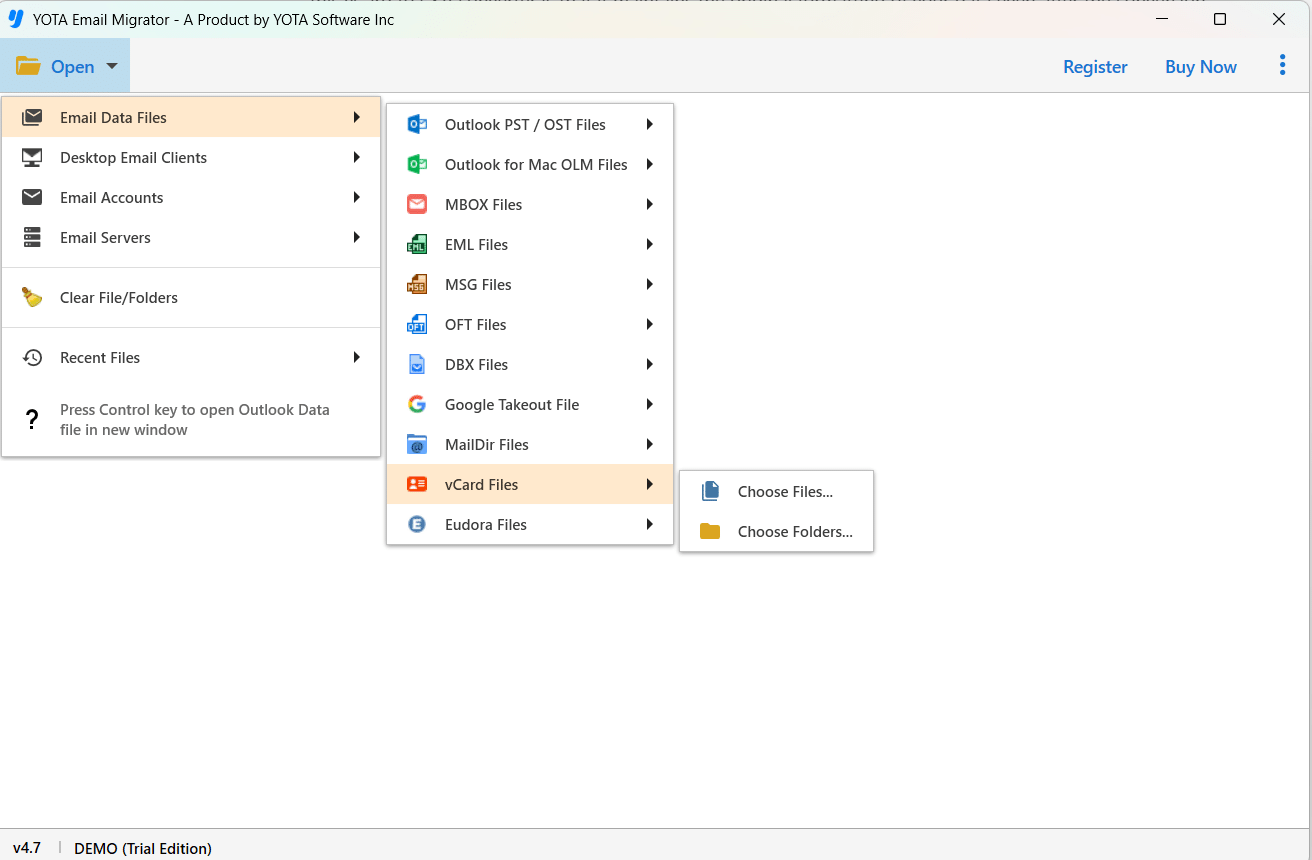Click the DBX Files icon
1312x860 pixels.
[417, 365]
